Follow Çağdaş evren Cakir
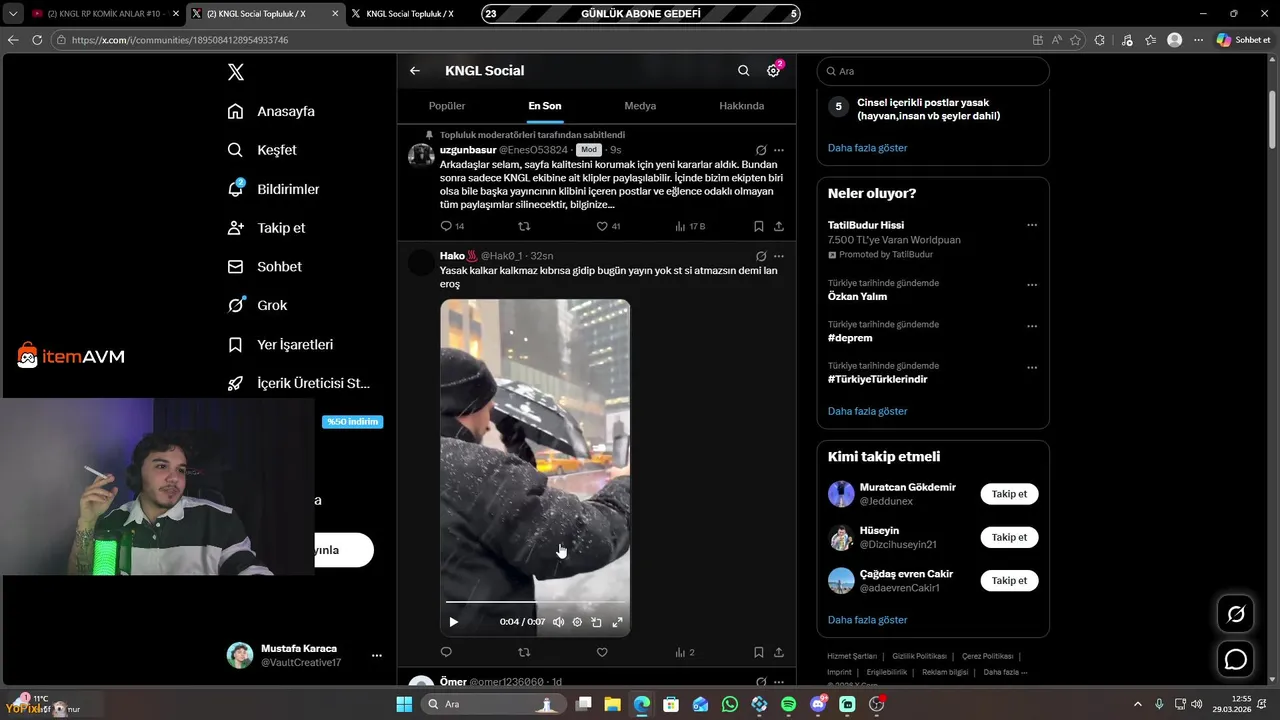 tap(1009, 580)
